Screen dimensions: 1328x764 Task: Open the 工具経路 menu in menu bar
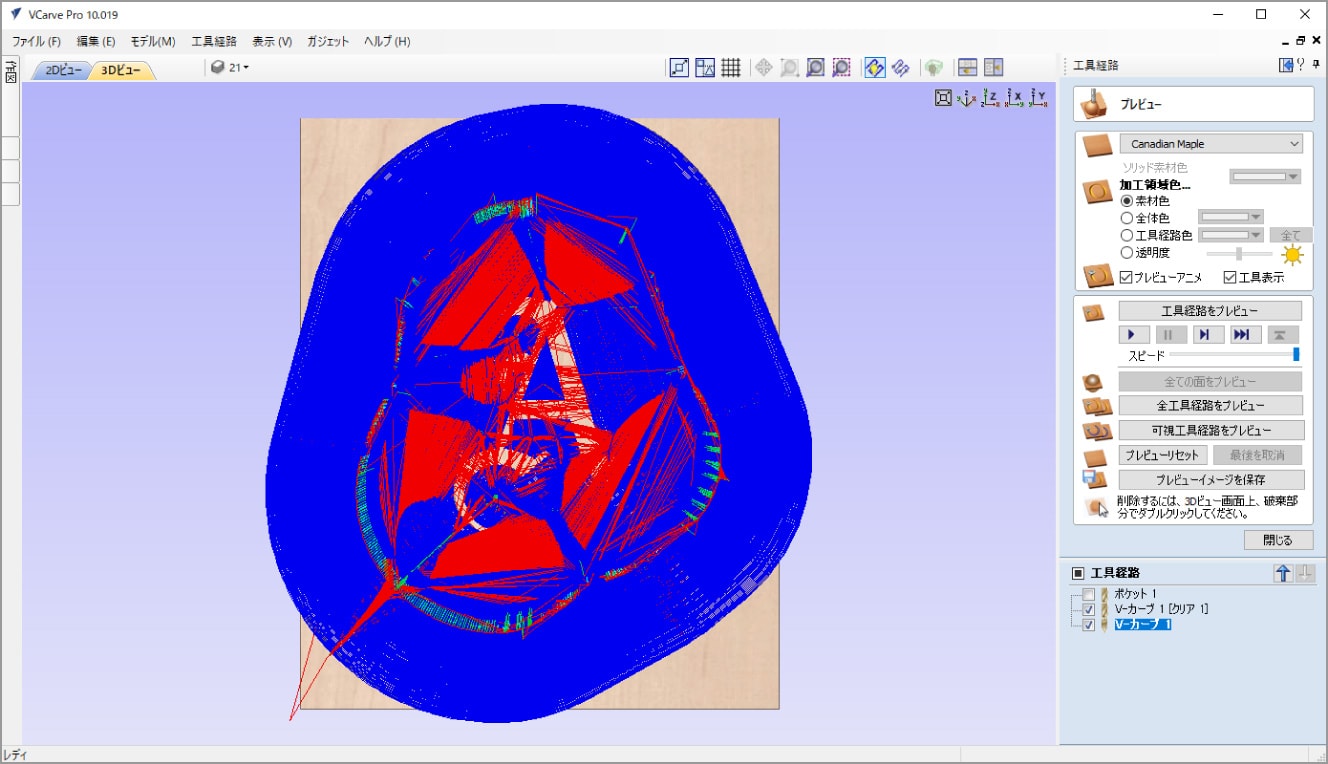pyautogui.click(x=213, y=41)
